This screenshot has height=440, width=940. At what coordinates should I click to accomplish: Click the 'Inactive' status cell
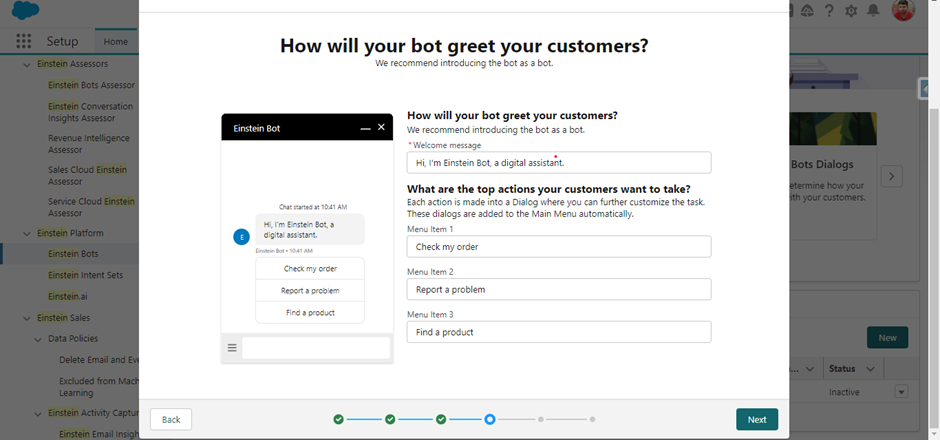(x=844, y=392)
